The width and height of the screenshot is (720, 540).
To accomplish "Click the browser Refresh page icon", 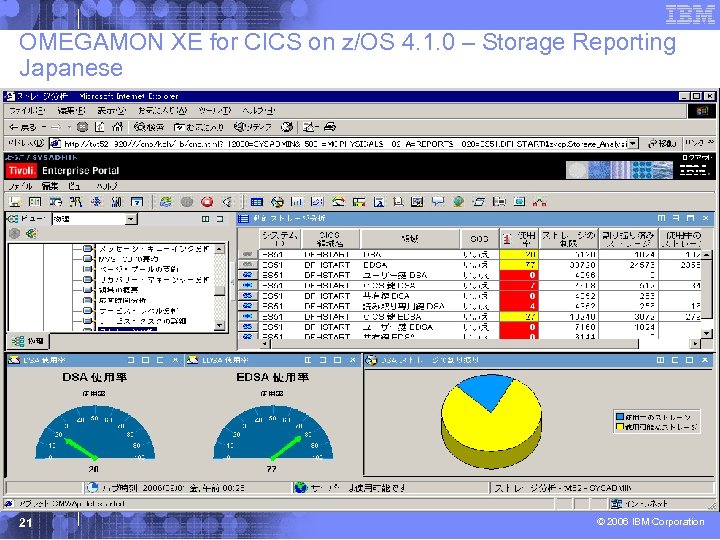I will (x=100, y=127).
